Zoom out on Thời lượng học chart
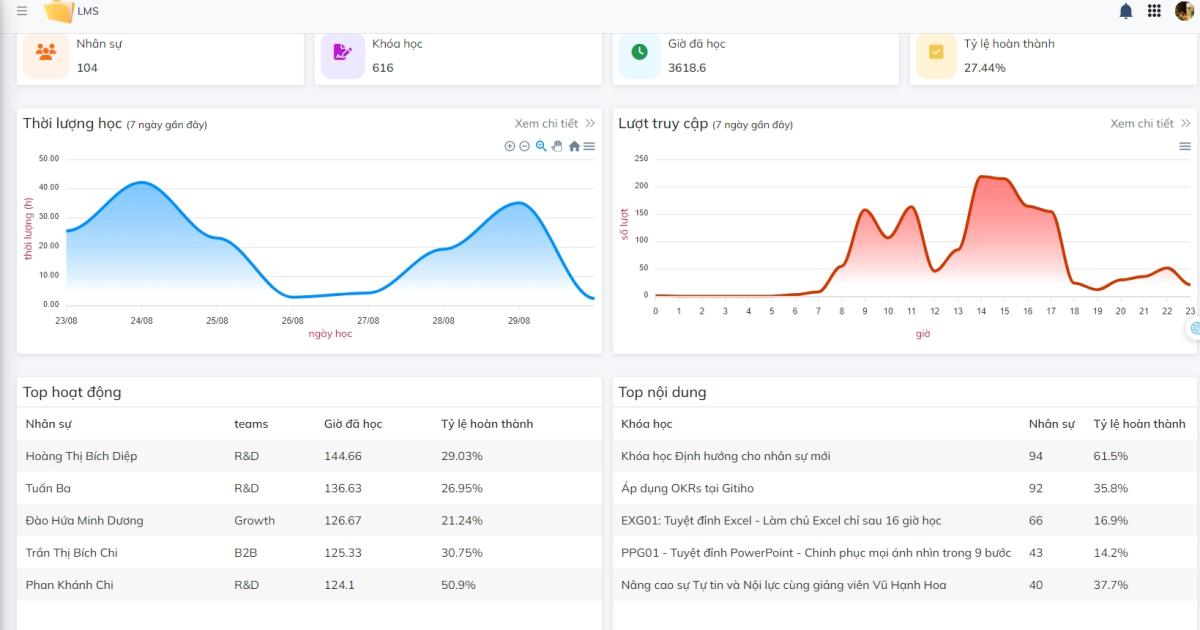 [x=525, y=146]
